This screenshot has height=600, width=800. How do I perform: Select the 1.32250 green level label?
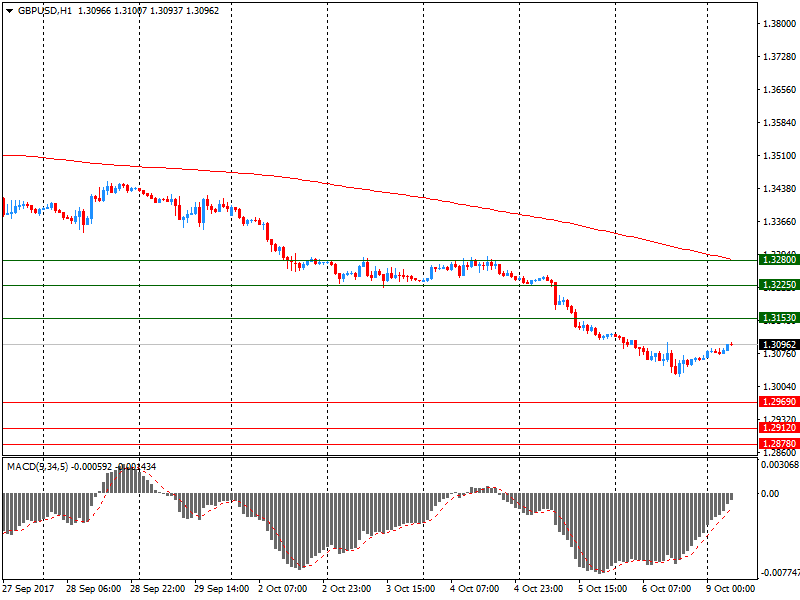(x=779, y=285)
